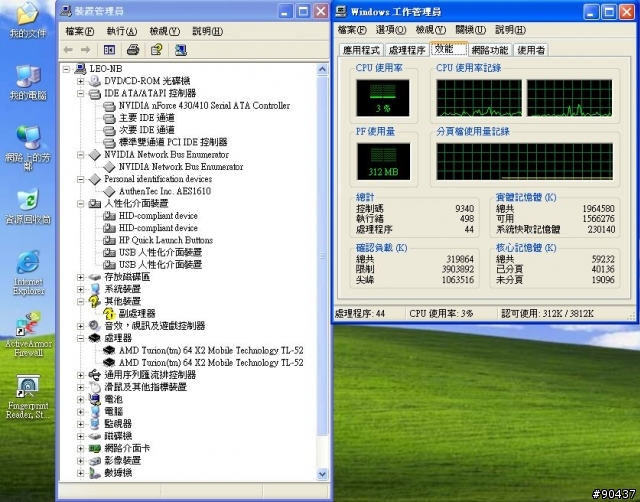Click the CPU 使用率 3% gauge
This screenshot has height=502, width=640.
point(383,98)
